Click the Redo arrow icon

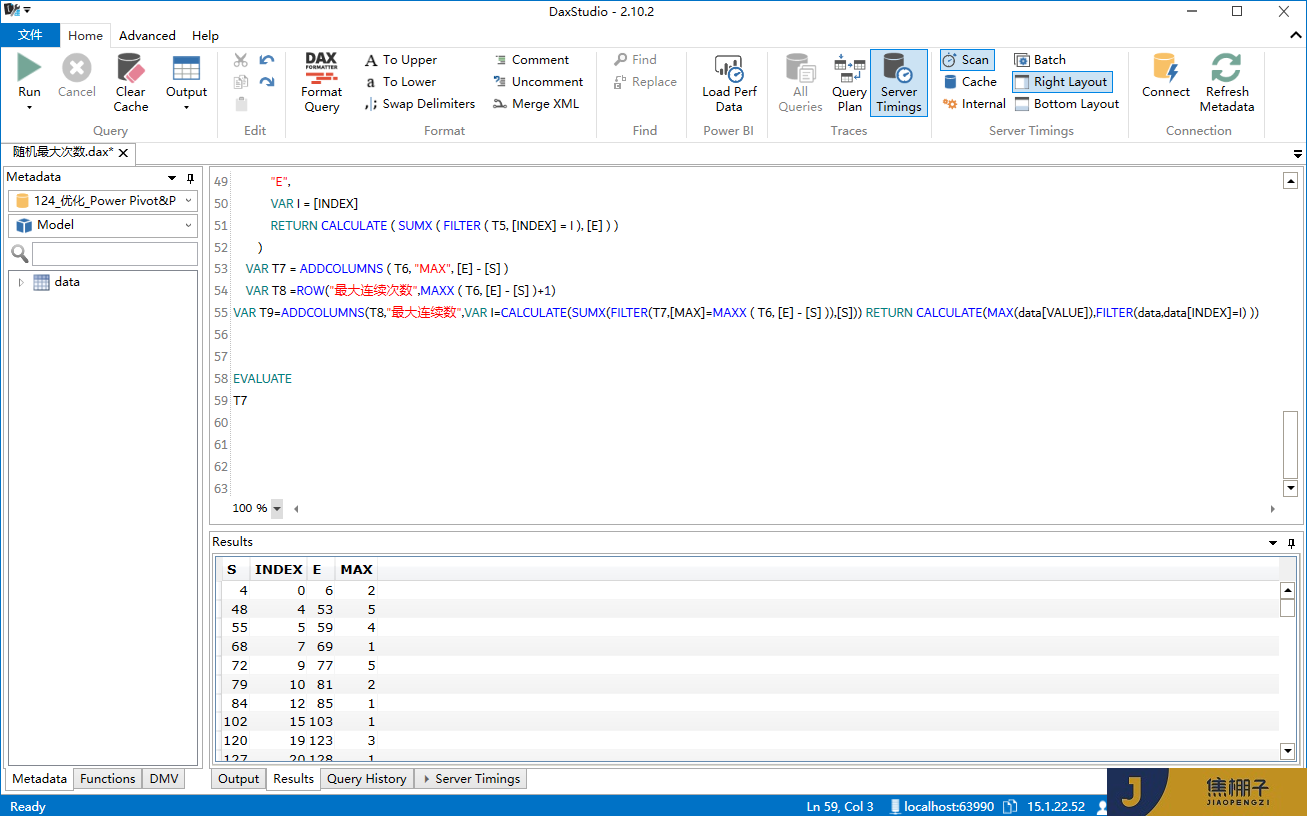point(267,82)
